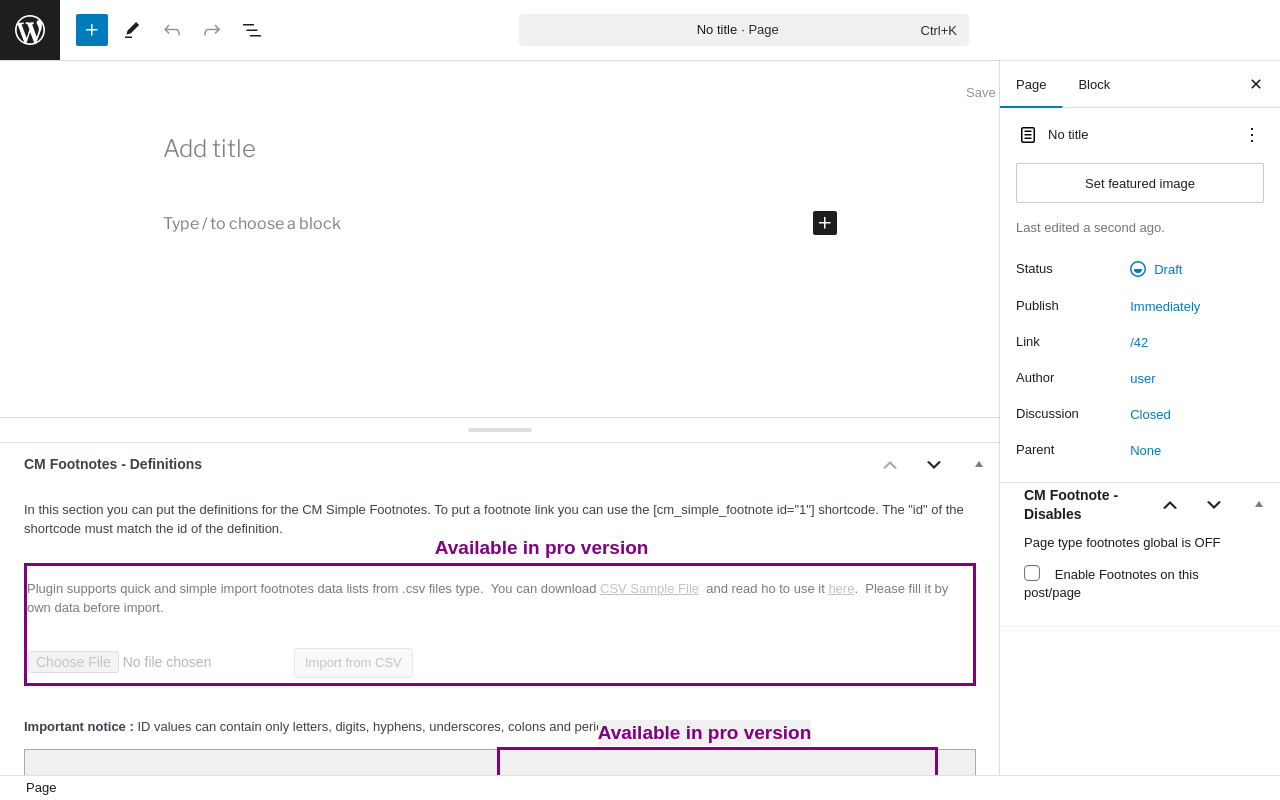Collapse the CM Footnote Disables panel
The width and height of the screenshot is (1280, 800).
click(1259, 505)
